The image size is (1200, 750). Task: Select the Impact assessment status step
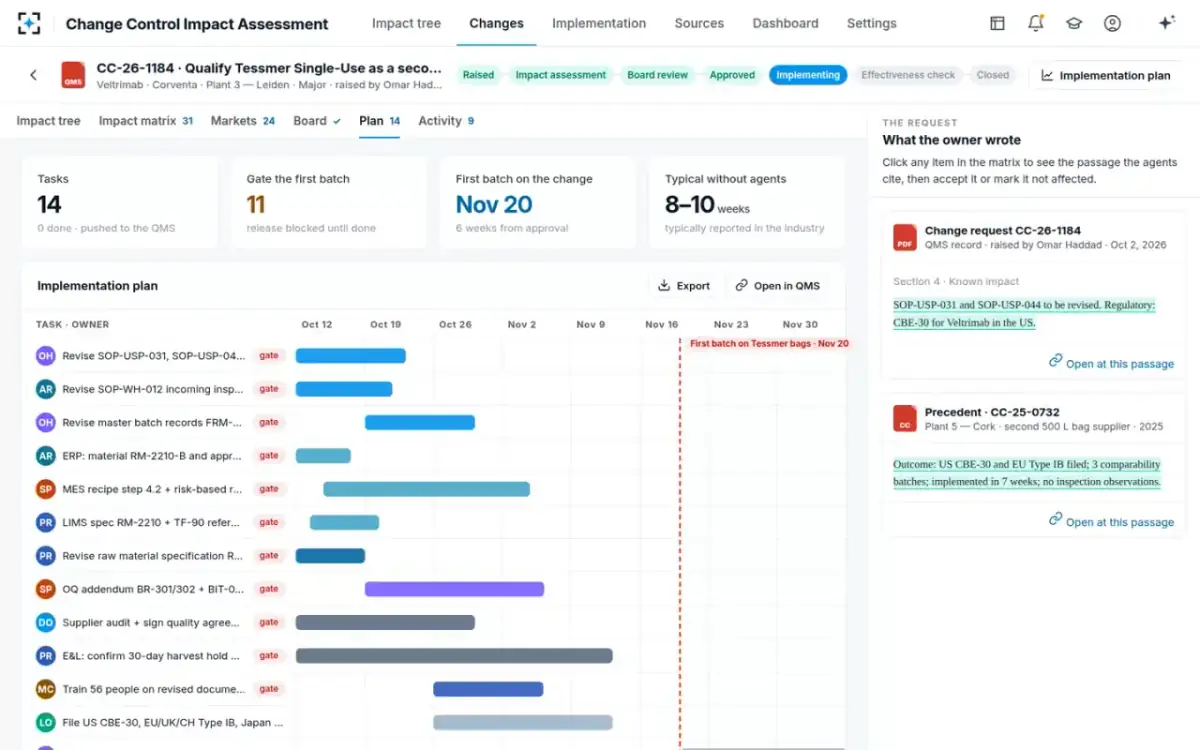pos(561,75)
